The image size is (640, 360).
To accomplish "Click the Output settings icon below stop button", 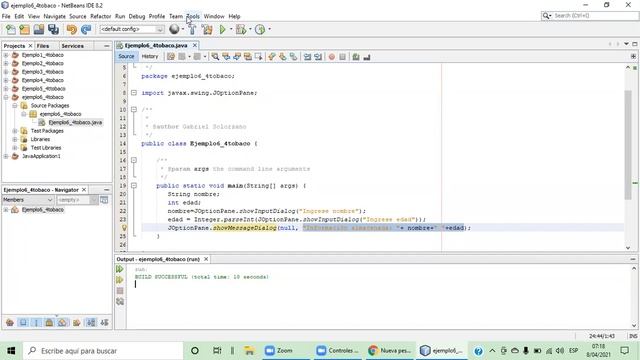I will pyautogui.click(x=120, y=302).
